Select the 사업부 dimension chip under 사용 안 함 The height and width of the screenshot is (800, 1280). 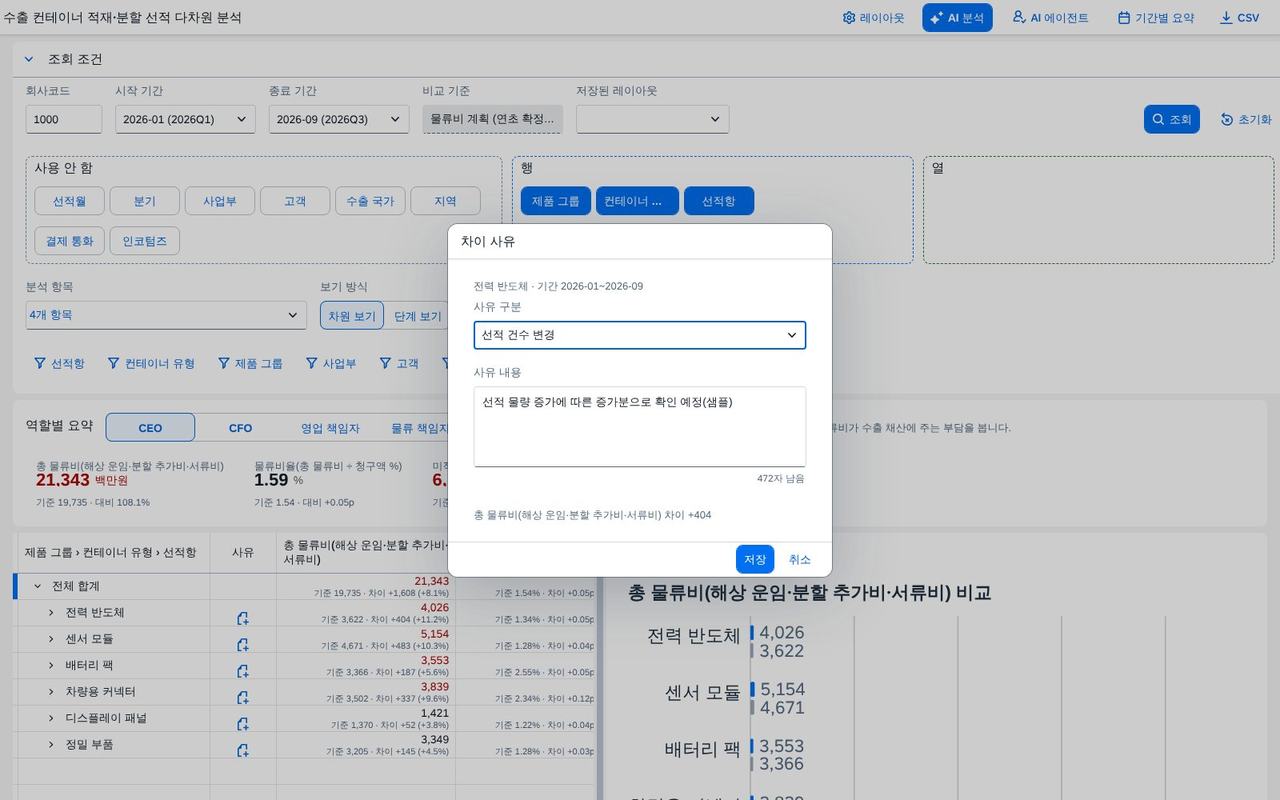point(219,201)
